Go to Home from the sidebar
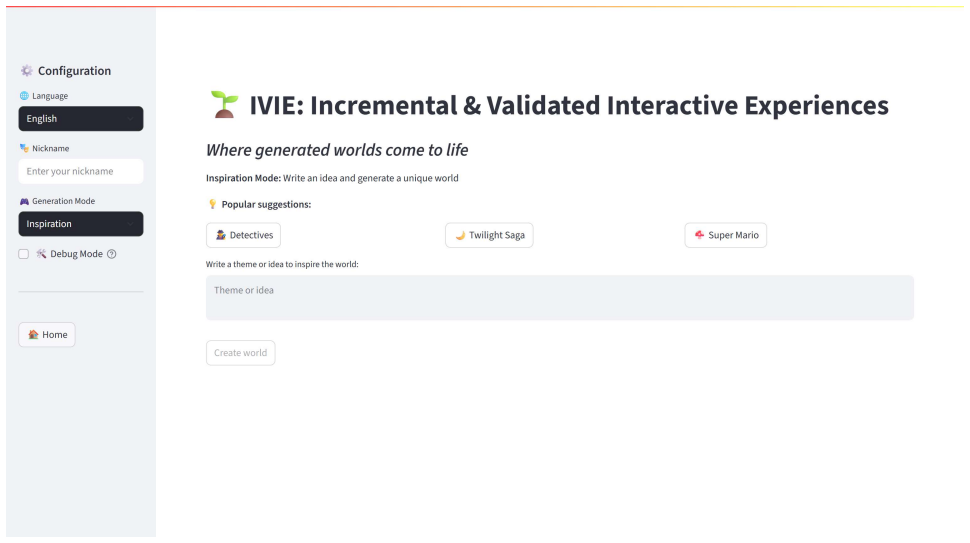The image size is (970, 543). click(x=47, y=335)
